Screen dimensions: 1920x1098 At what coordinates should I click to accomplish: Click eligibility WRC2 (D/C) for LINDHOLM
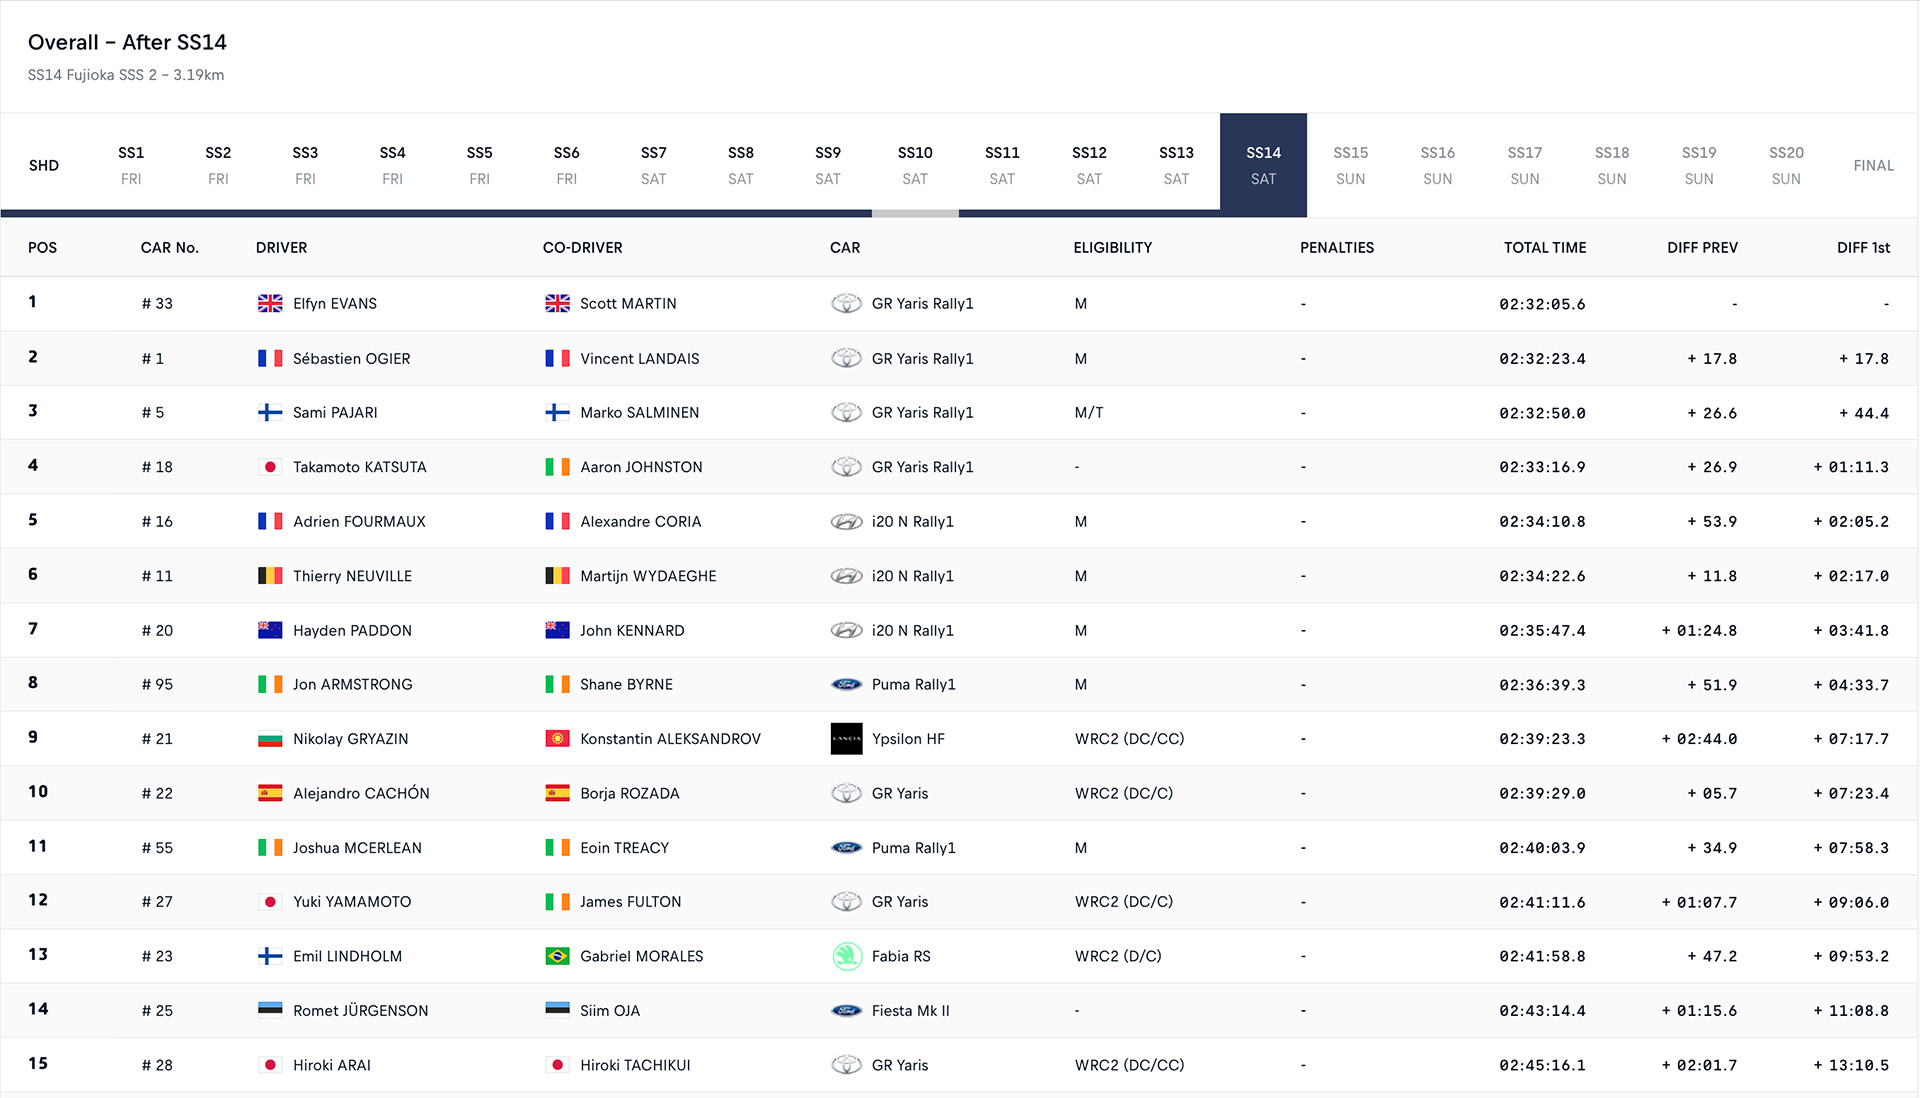coord(1118,956)
